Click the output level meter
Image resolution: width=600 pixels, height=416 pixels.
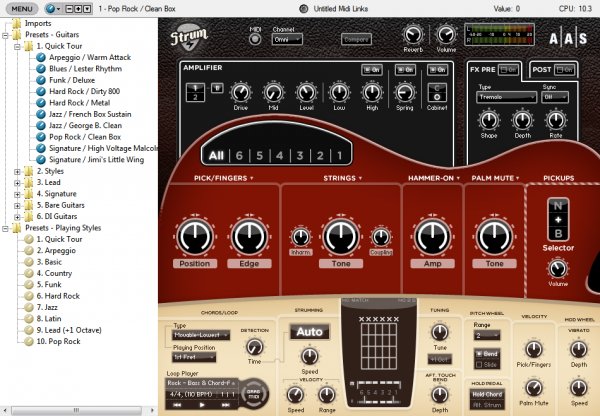point(499,35)
